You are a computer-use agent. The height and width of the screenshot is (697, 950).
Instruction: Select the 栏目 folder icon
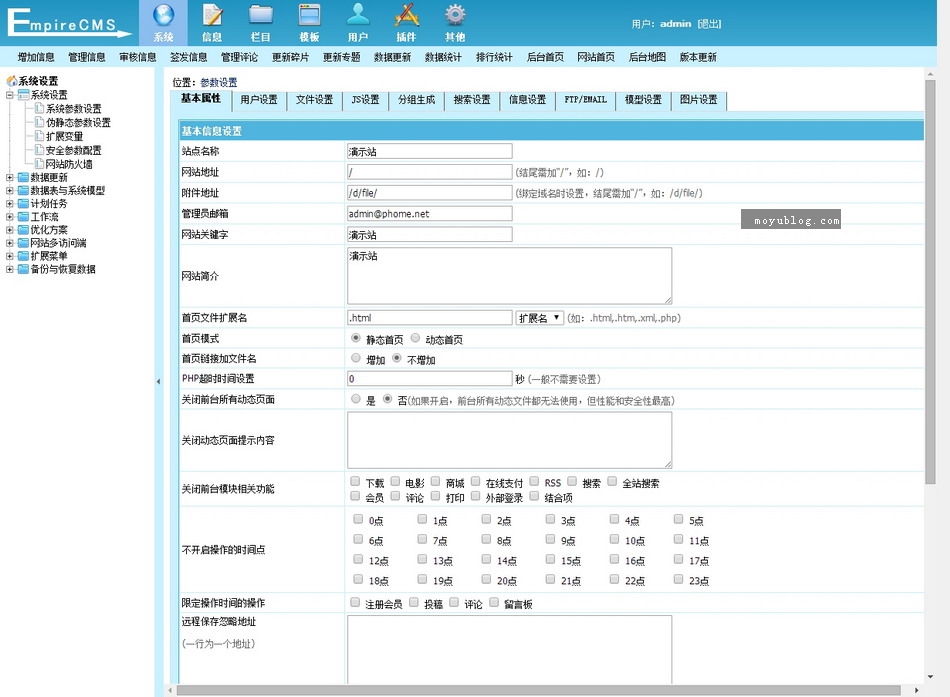pyautogui.click(x=260, y=16)
